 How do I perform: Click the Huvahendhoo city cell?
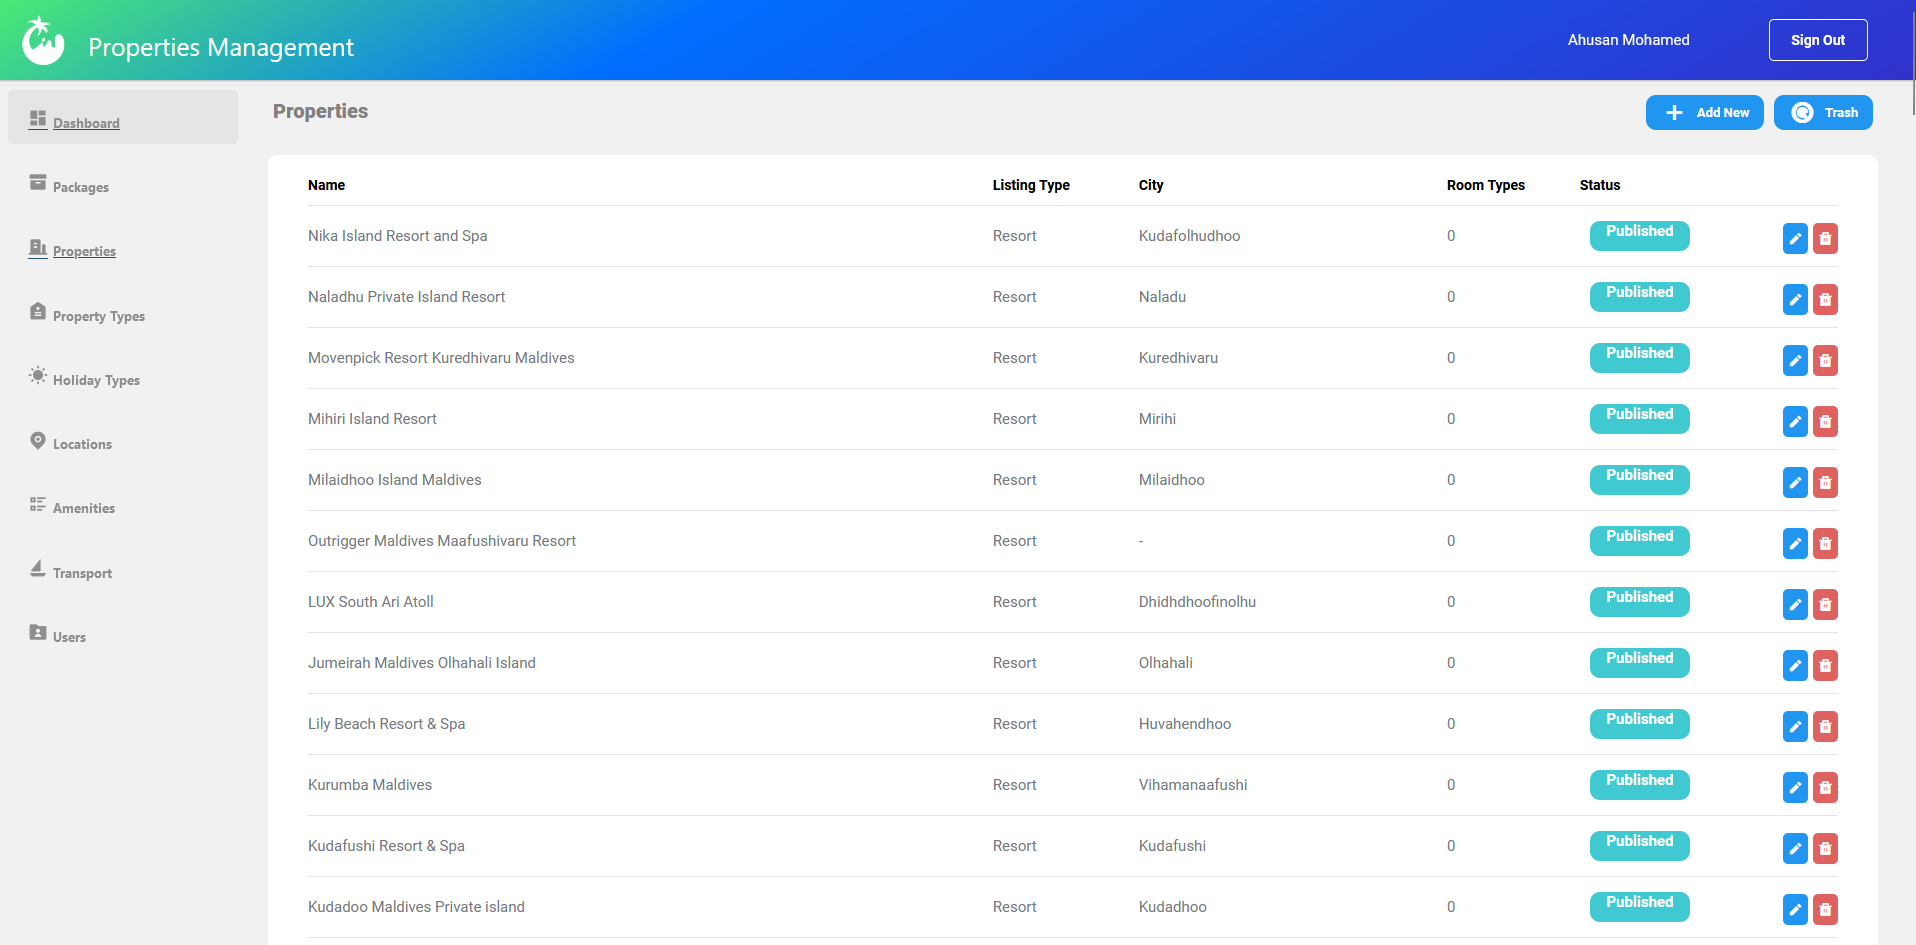click(x=1185, y=724)
